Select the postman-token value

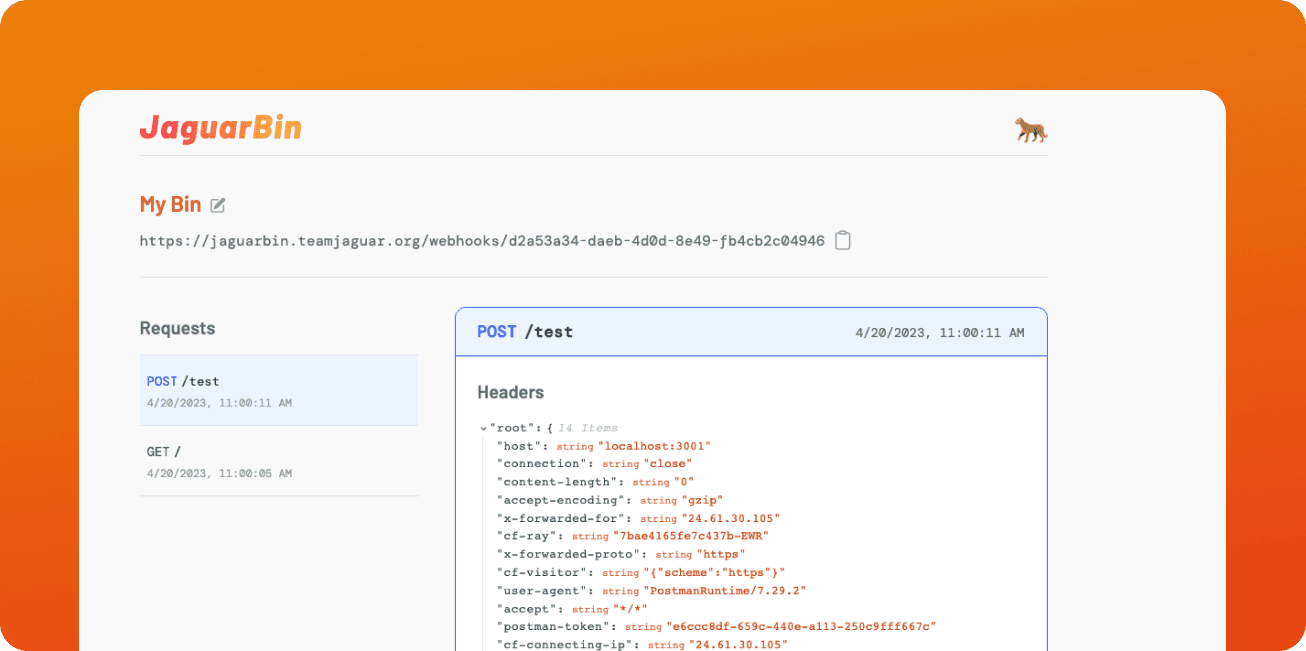(x=801, y=626)
